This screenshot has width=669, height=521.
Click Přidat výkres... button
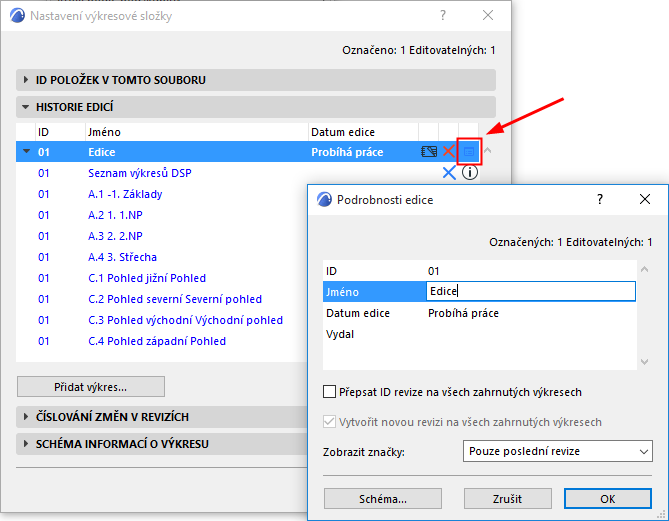point(91,387)
